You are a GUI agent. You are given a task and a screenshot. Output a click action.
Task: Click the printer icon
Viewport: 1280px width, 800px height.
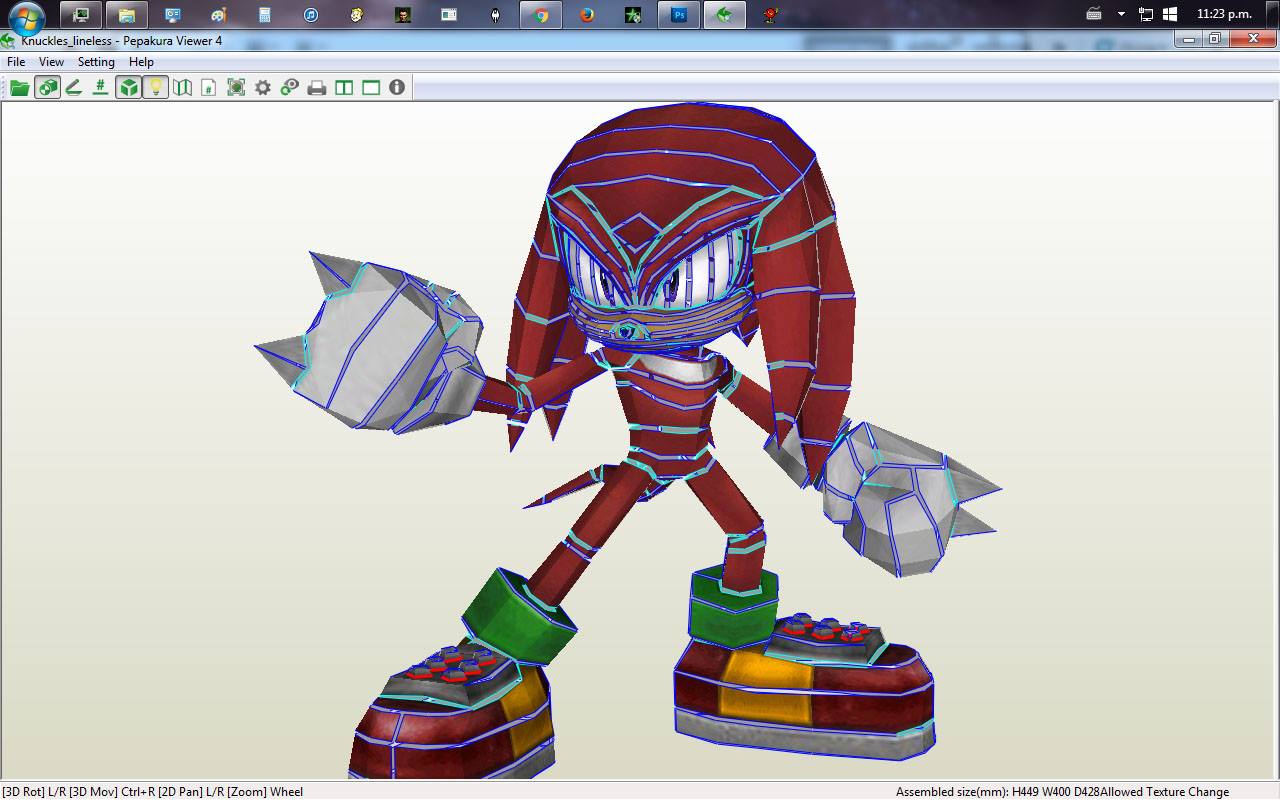tap(317, 88)
